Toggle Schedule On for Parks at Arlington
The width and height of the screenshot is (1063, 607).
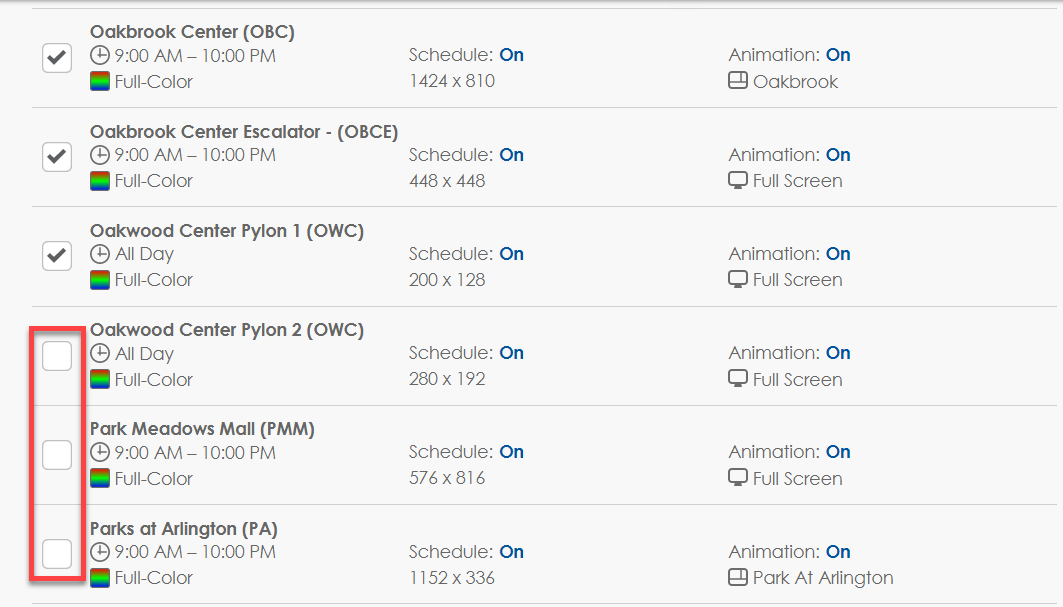[511, 552]
